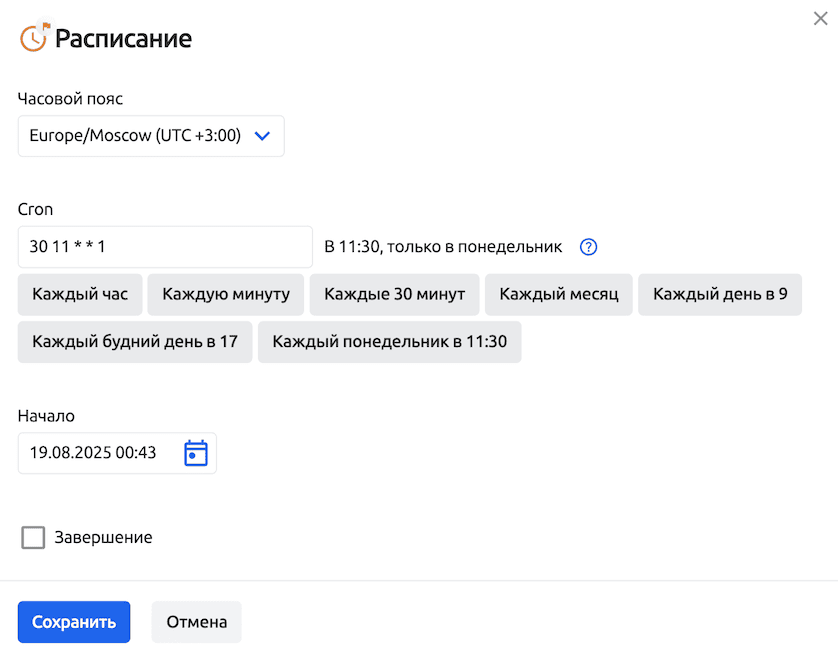Viewport: 838px width, 656px height.
Task: Close the schedule dialog with the X
Action: (820, 18)
